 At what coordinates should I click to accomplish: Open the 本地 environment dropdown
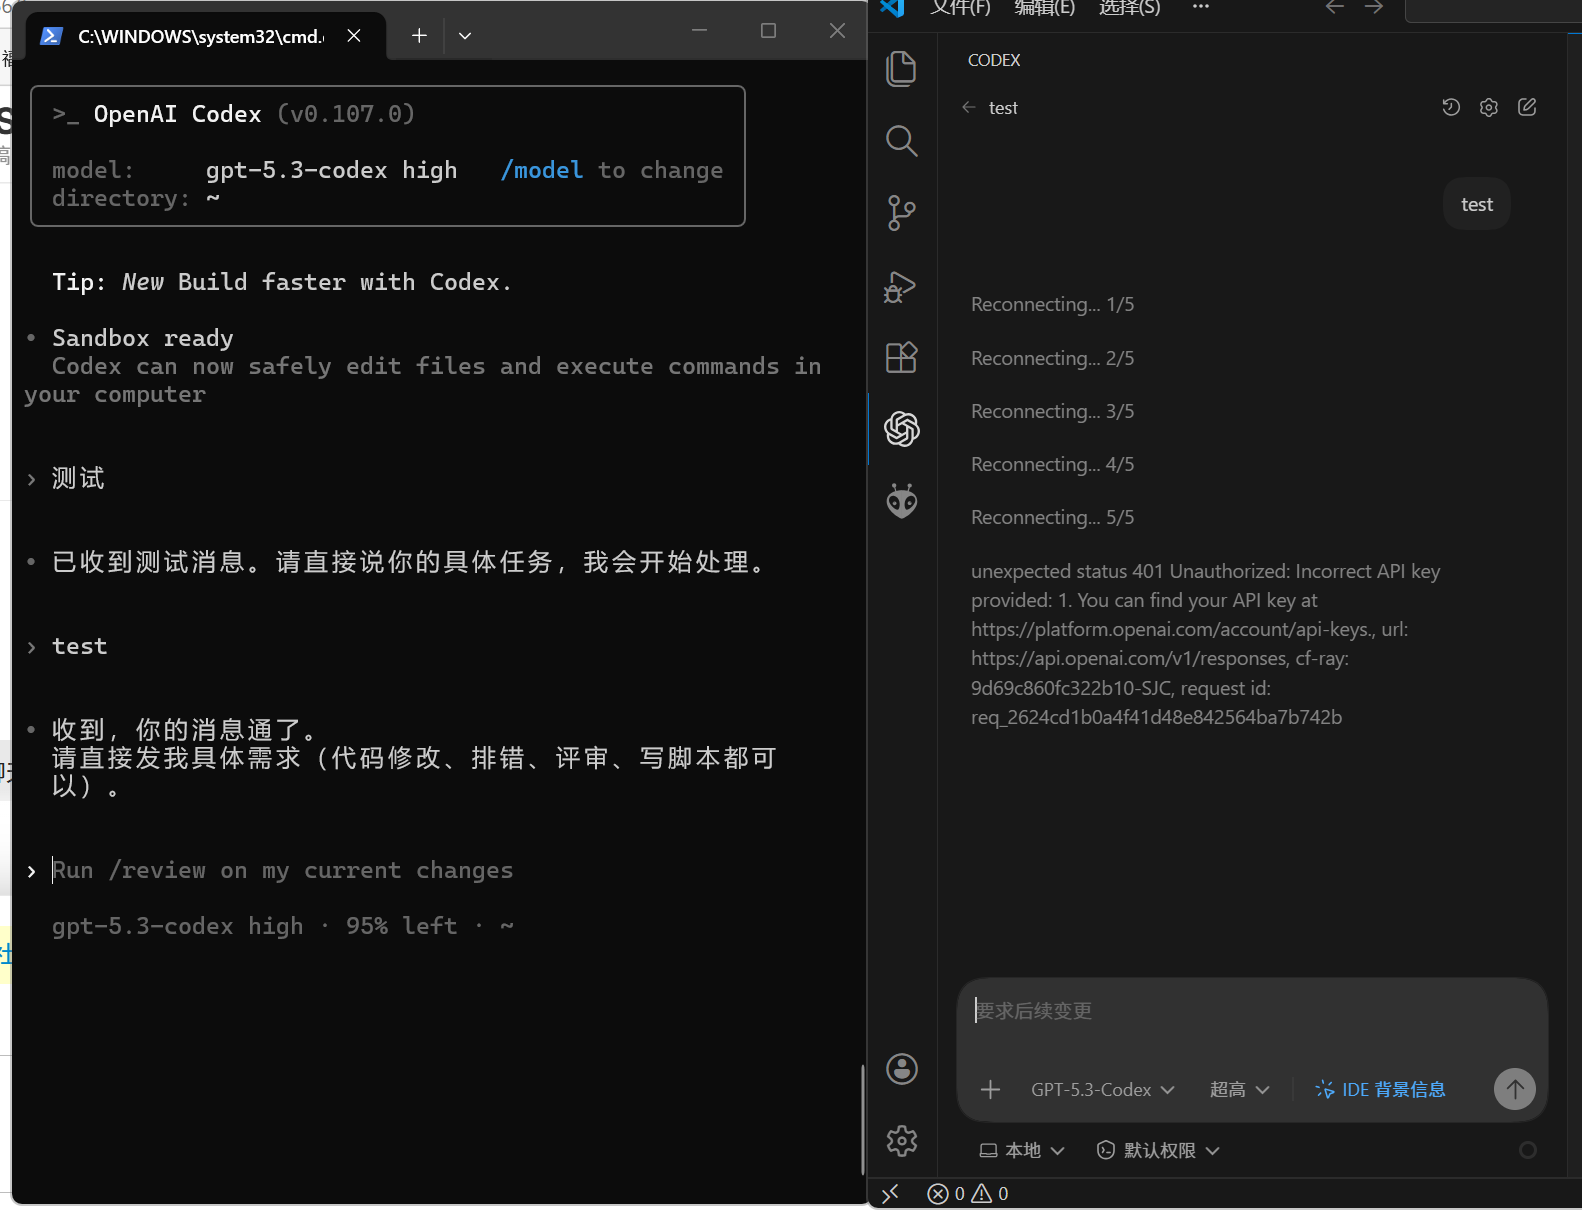tap(1022, 1150)
